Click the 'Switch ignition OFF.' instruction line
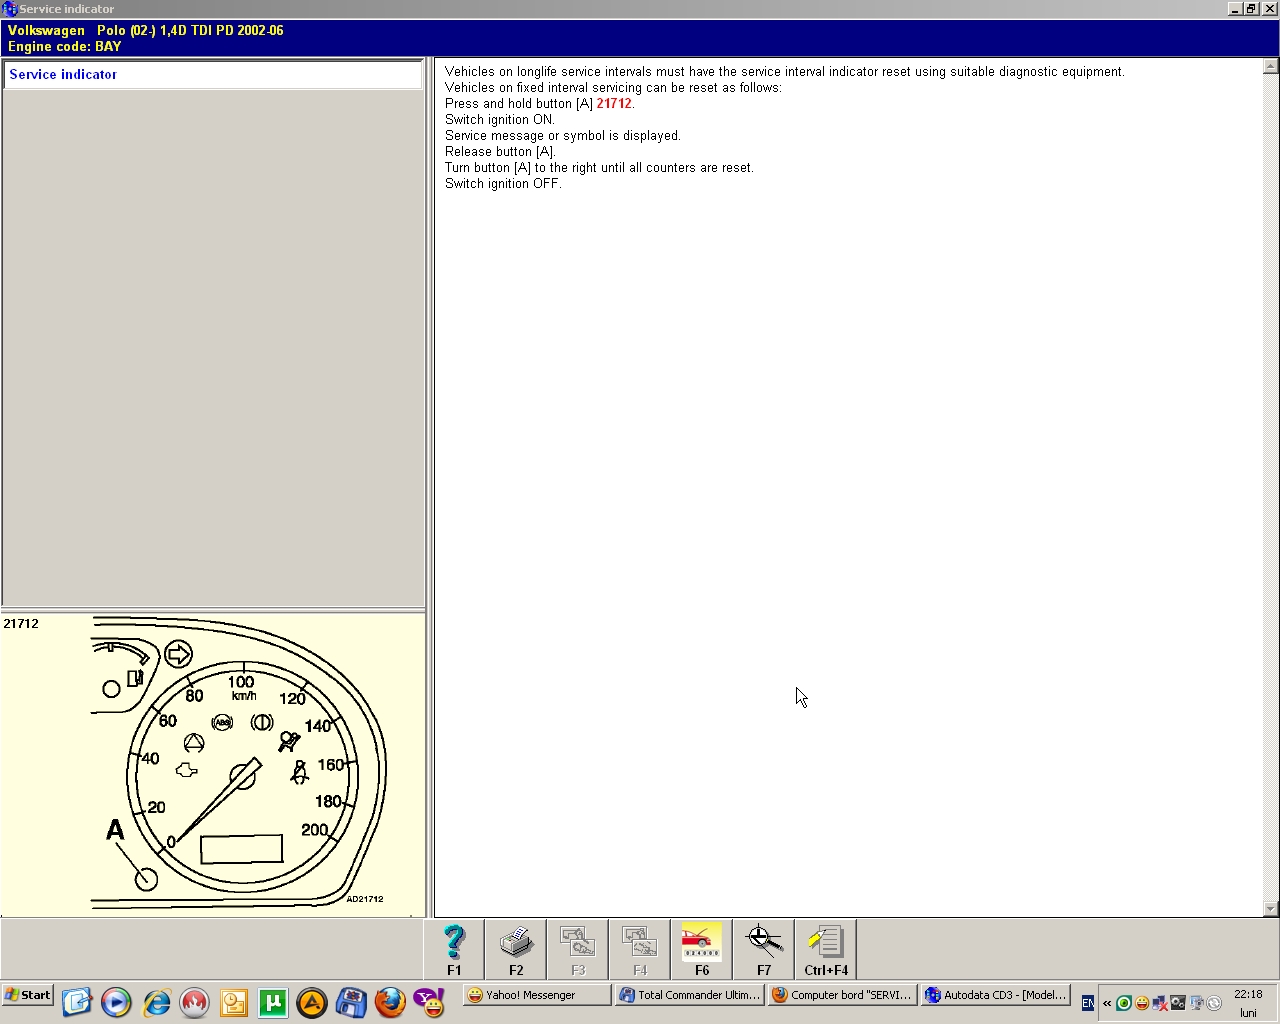Screen dimensions: 1280x1024 pos(503,184)
